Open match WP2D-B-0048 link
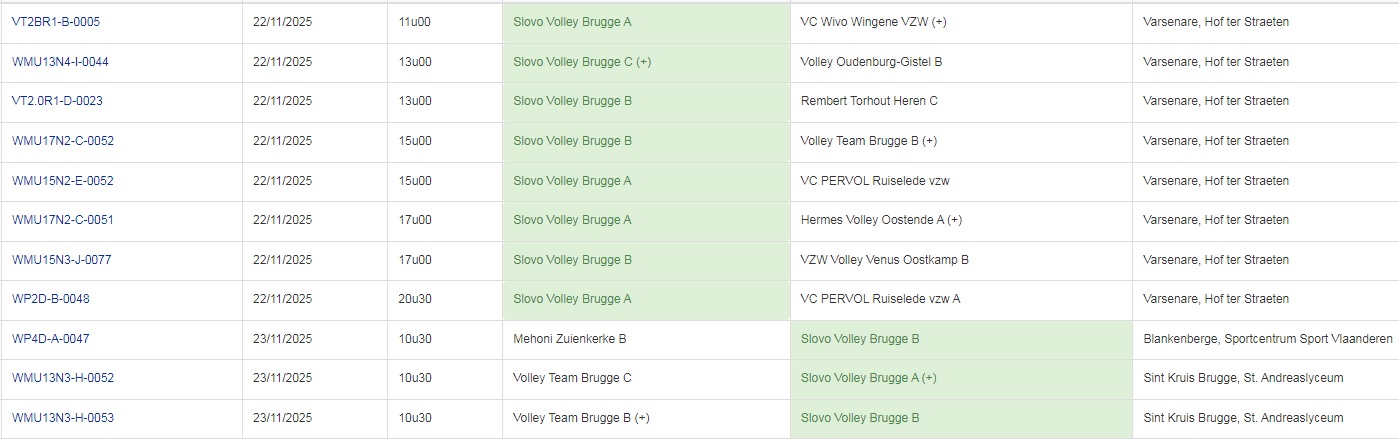Viewport: 1399px width, 443px height. 52,299
